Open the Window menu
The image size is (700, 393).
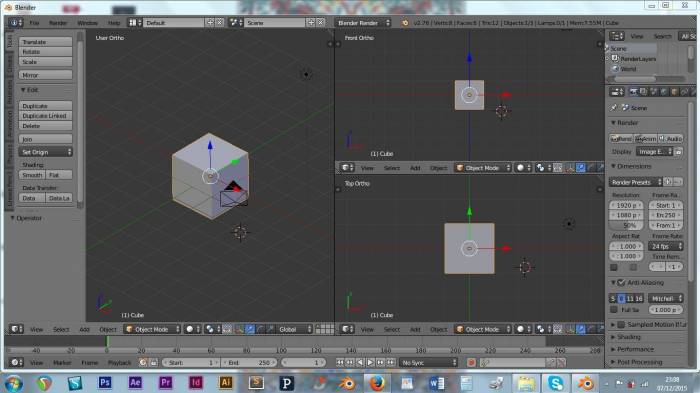[87, 23]
